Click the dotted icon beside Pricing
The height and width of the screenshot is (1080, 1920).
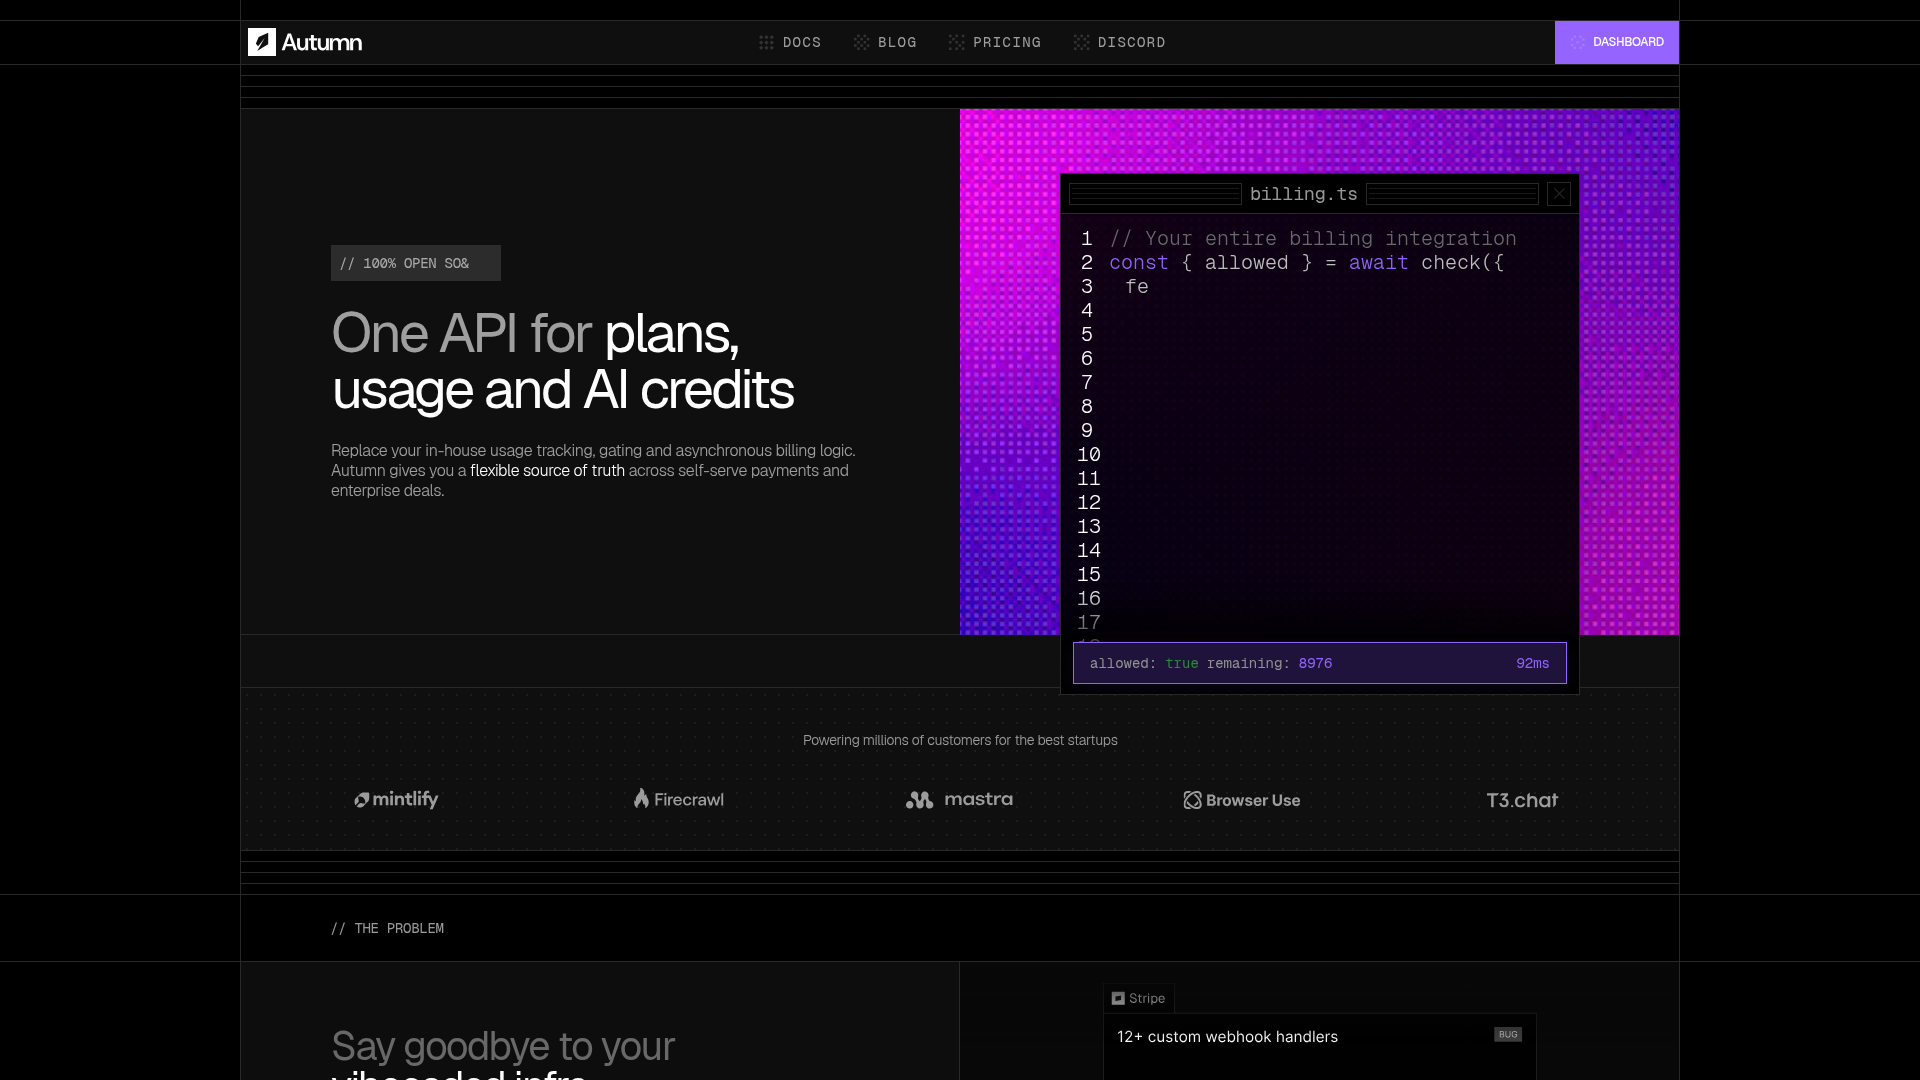pos(956,42)
